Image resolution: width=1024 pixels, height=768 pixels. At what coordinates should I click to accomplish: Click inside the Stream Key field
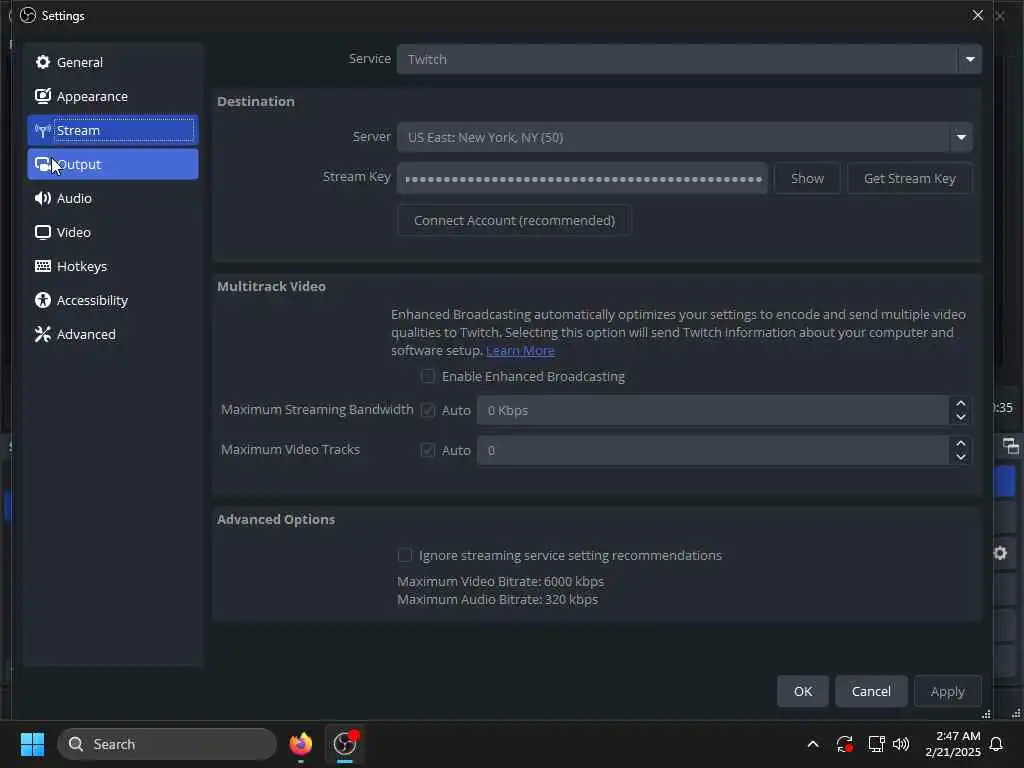pyautogui.click(x=583, y=178)
